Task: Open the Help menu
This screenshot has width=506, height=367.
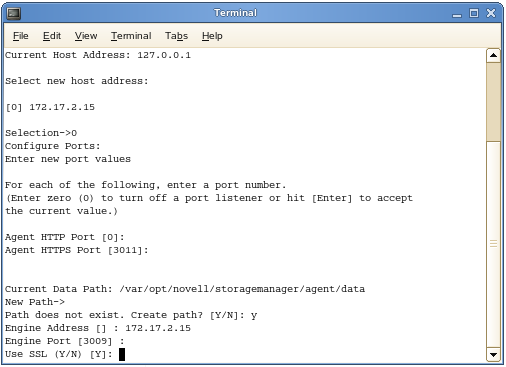Action: coord(212,36)
